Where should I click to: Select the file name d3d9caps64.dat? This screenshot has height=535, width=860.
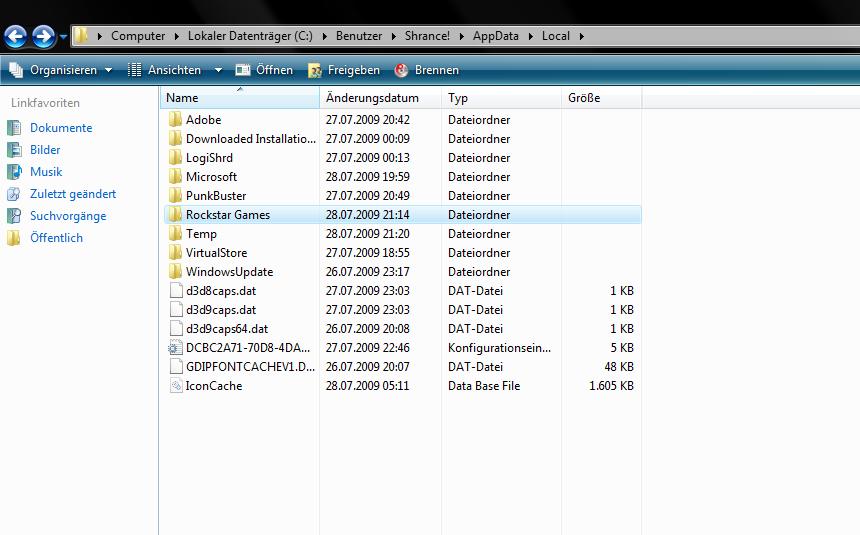(x=227, y=329)
